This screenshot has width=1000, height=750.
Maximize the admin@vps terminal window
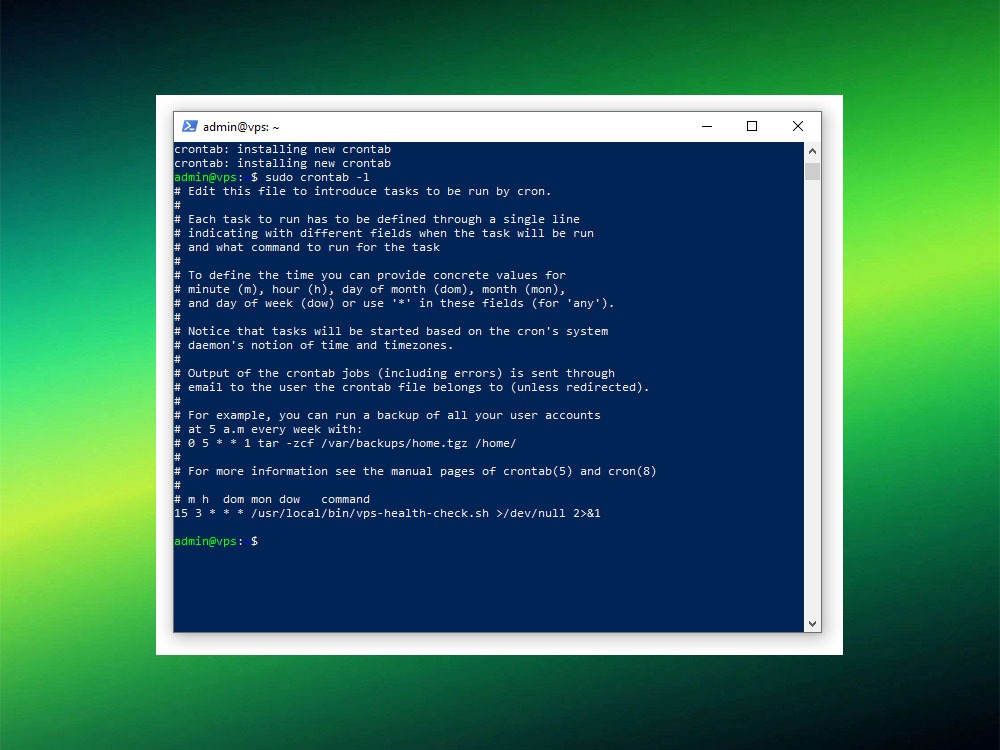click(x=752, y=126)
